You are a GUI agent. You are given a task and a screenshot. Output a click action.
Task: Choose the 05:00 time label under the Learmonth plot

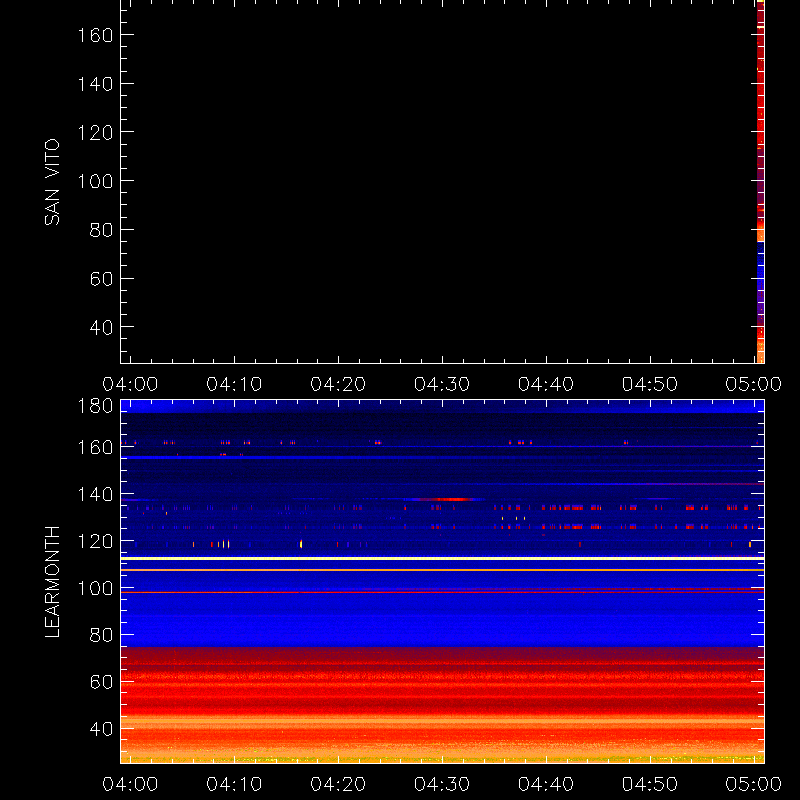coord(754,784)
